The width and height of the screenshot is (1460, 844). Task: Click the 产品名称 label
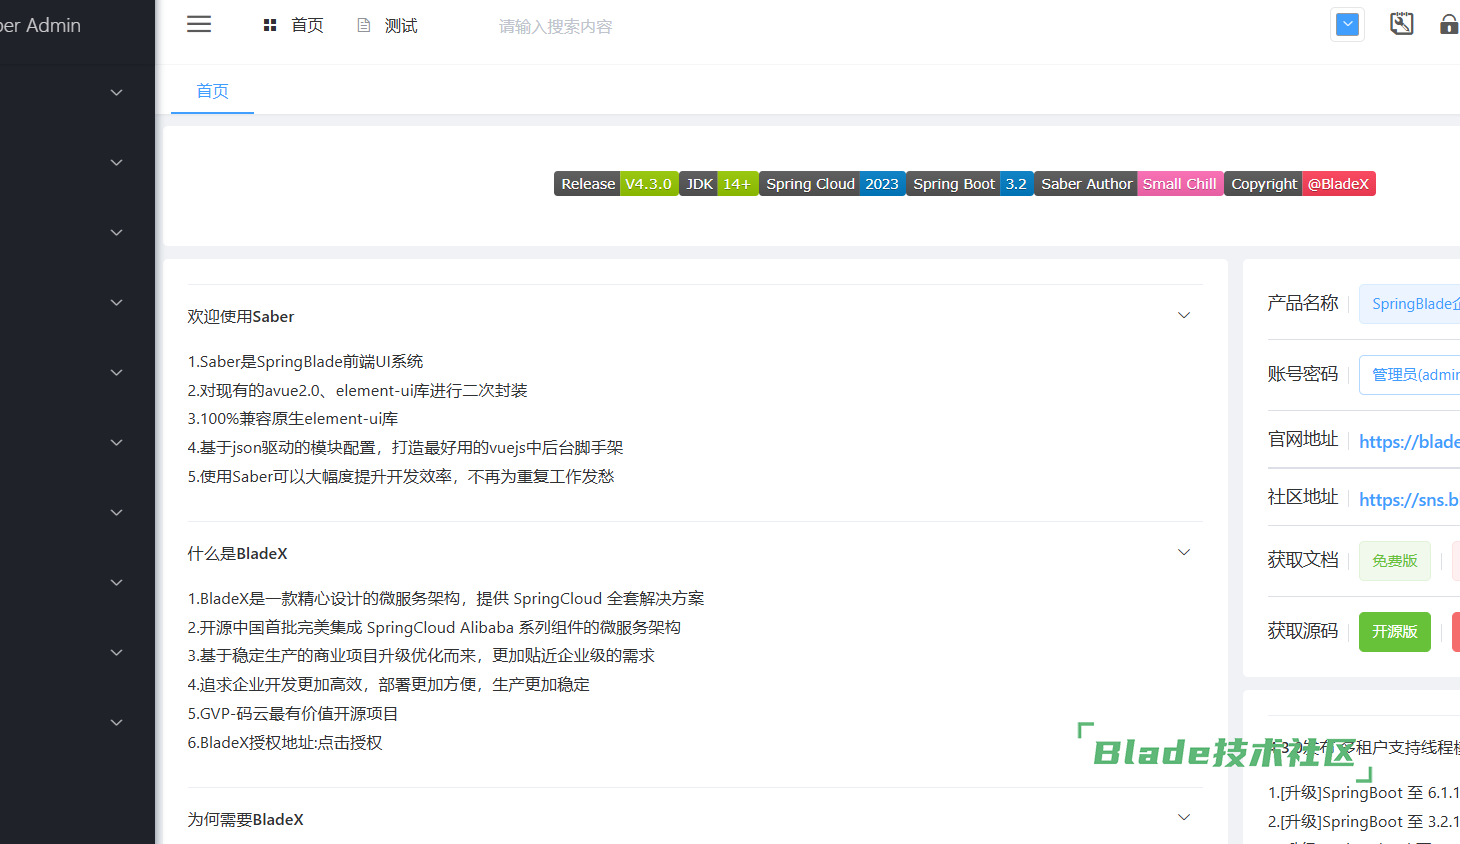(x=1303, y=303)
